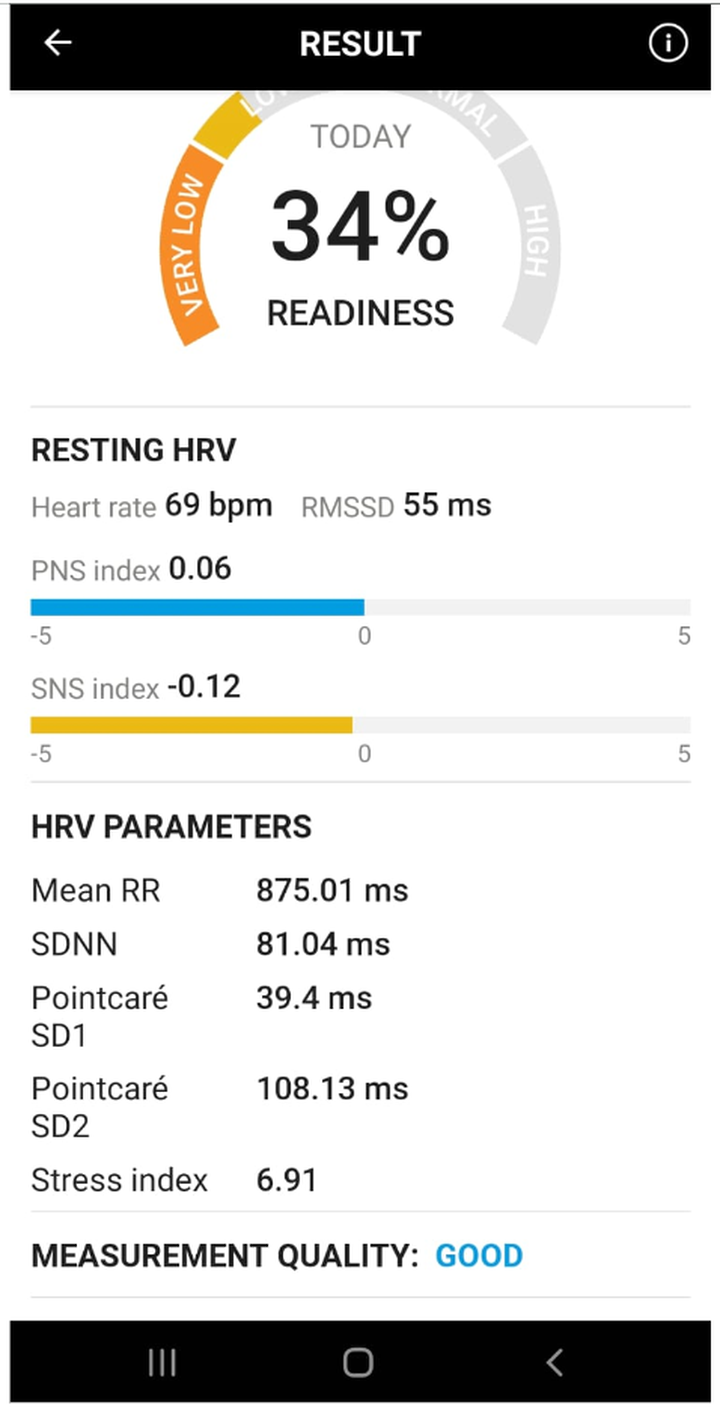
Task: Tap the VERY LOW gauge segment
Action: (187, 245)
